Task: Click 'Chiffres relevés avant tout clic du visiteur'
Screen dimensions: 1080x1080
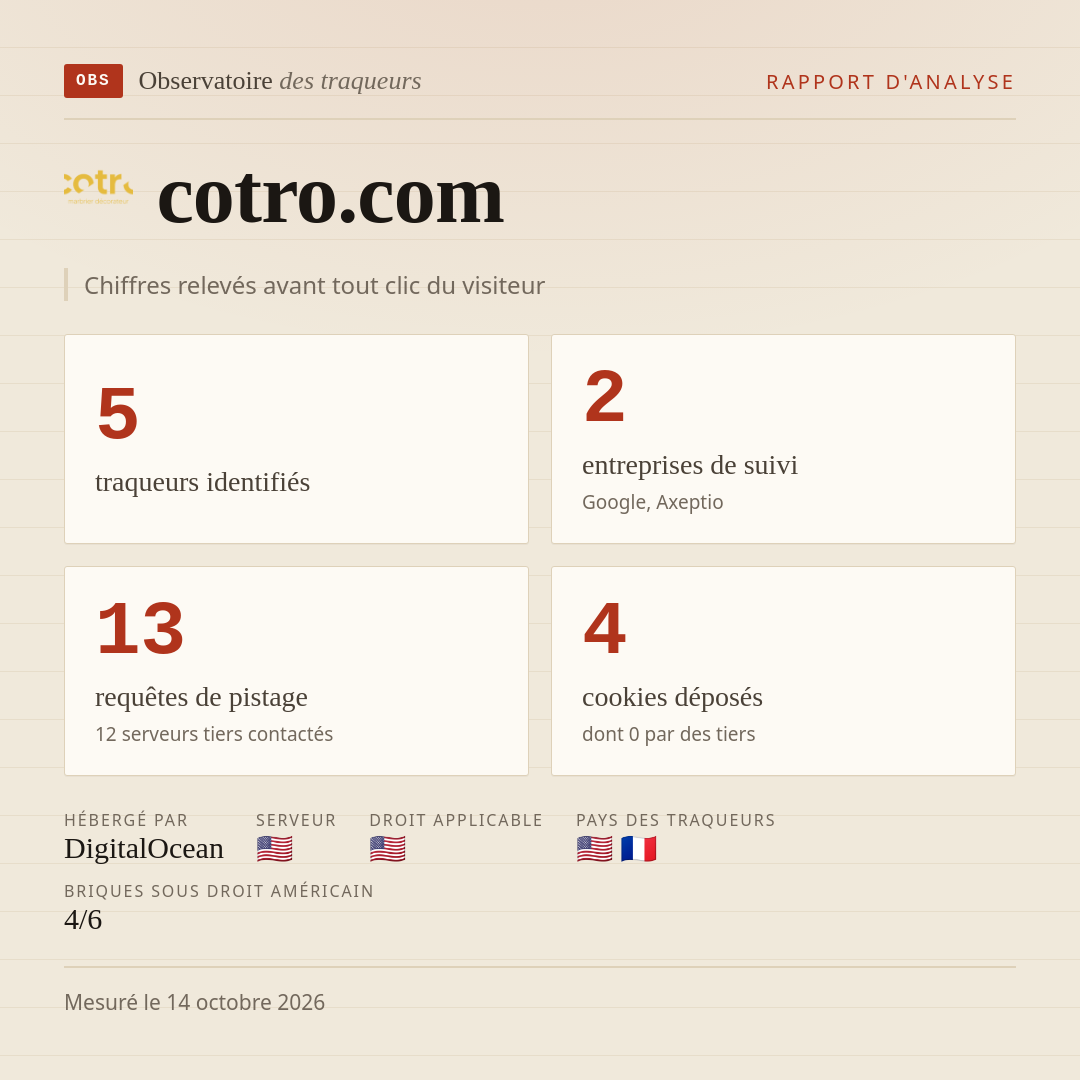Action: (x=314, y=285)
